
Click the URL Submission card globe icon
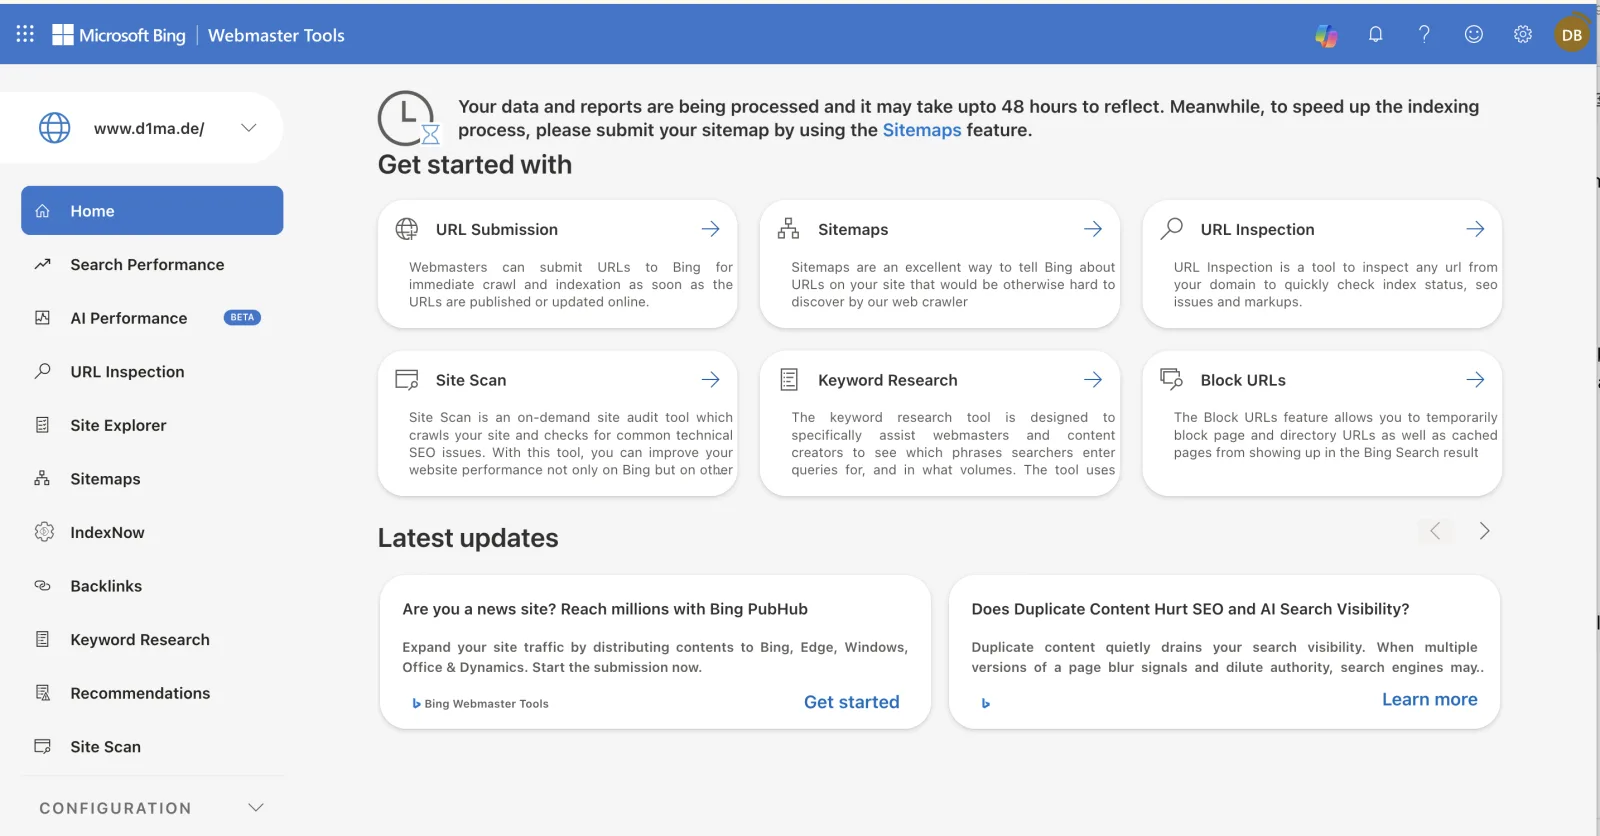pos(407,229)
